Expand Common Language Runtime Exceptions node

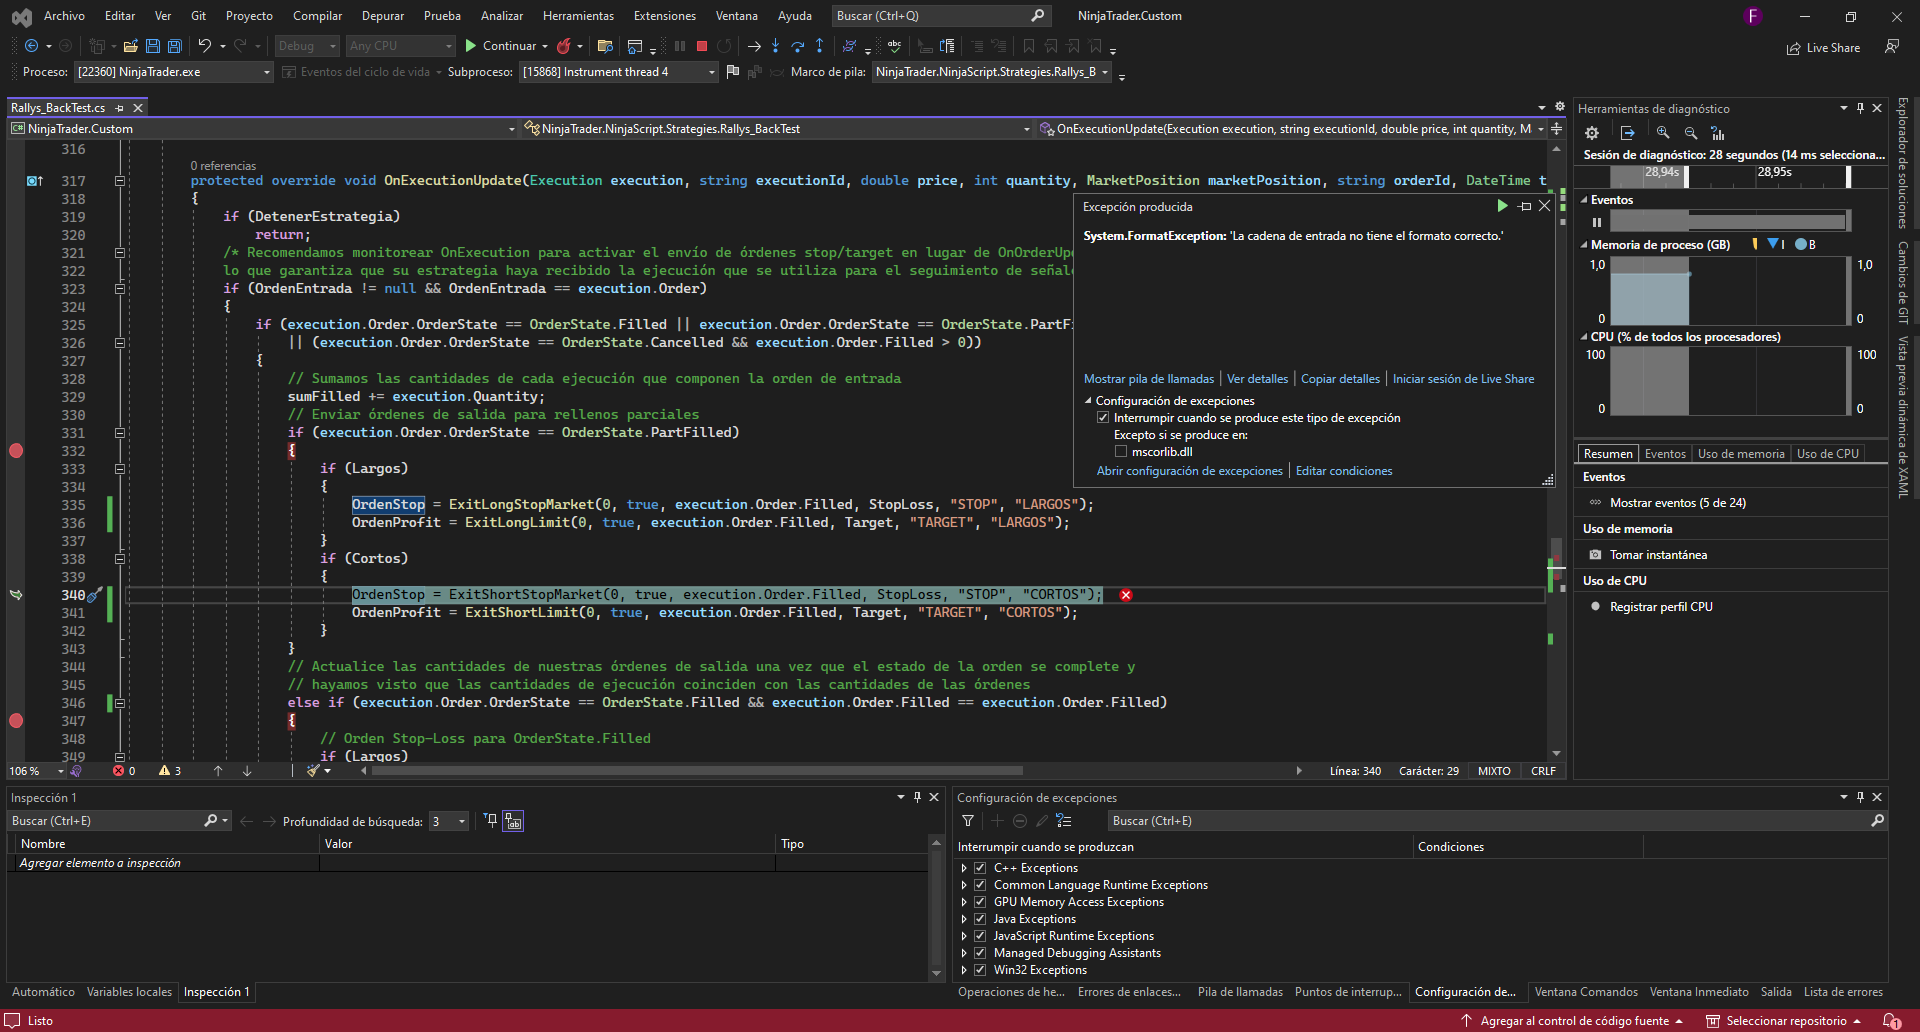point(964,885)
